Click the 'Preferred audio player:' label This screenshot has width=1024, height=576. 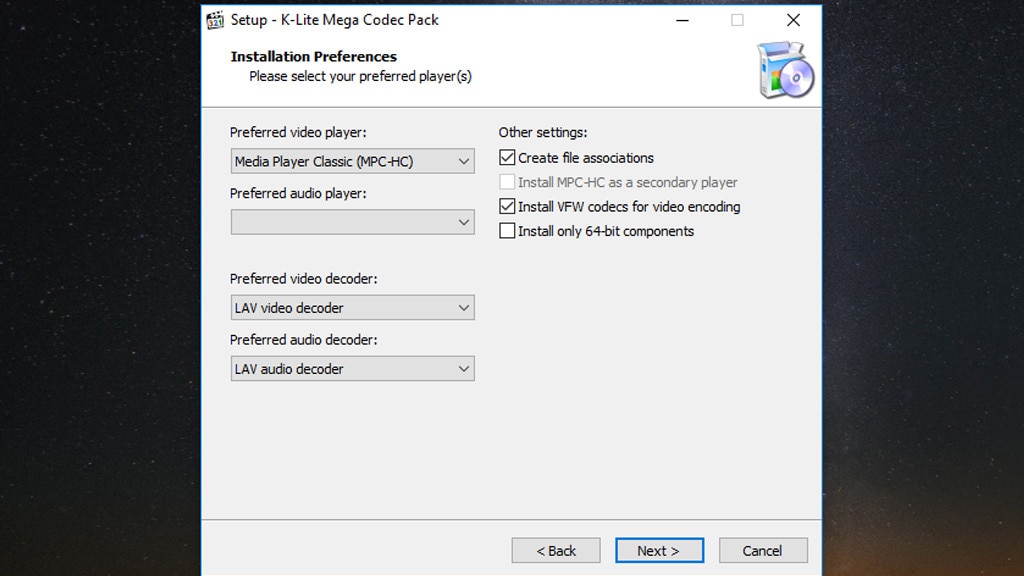[x=298, y=194]
